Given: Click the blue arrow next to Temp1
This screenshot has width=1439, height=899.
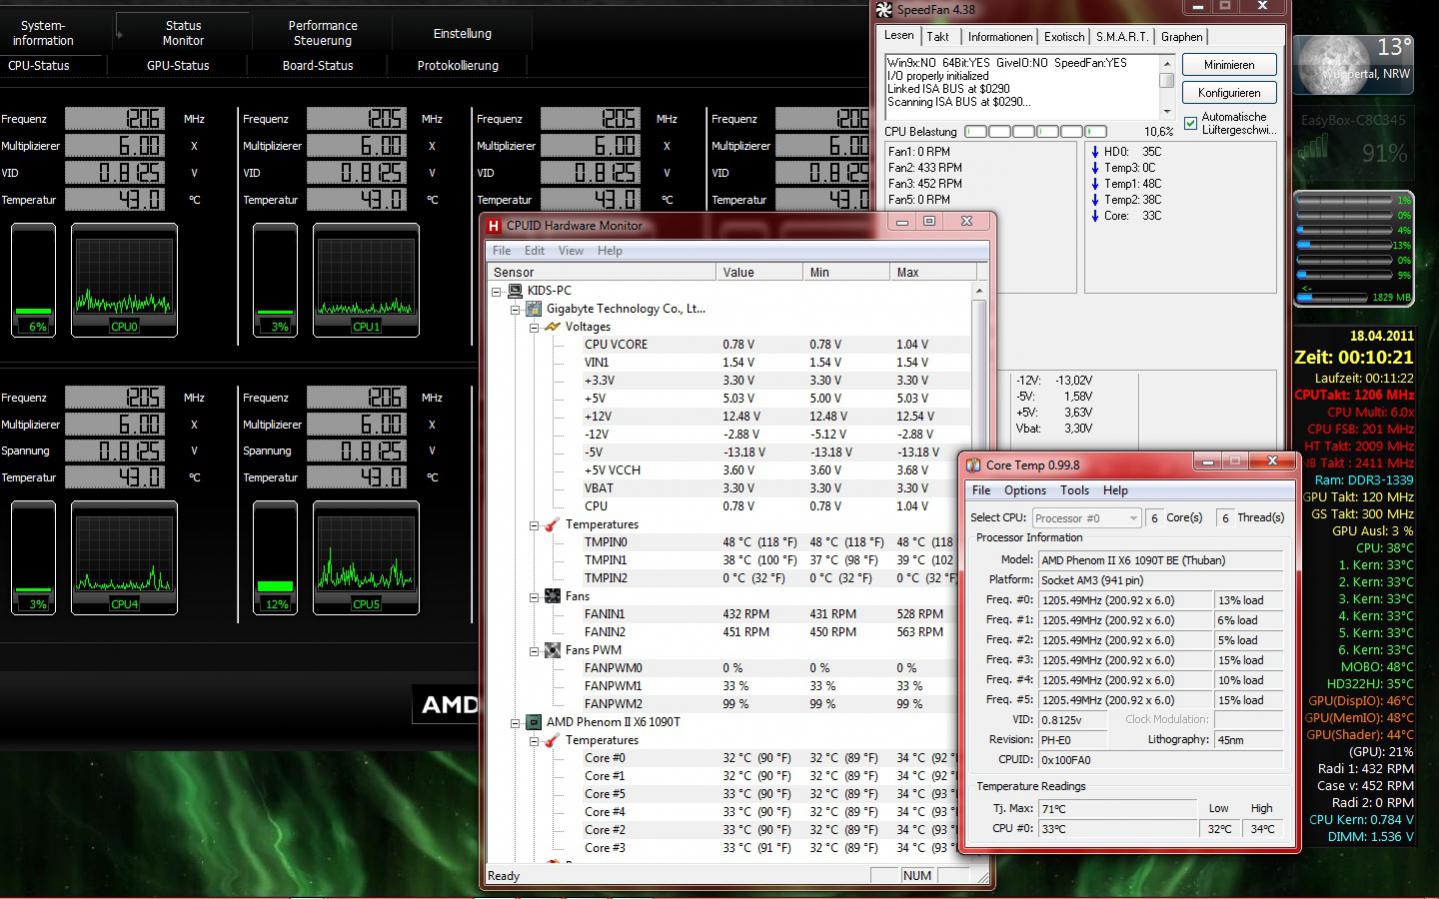Looking at the screenshot, I should click(x=1095, y=184).
